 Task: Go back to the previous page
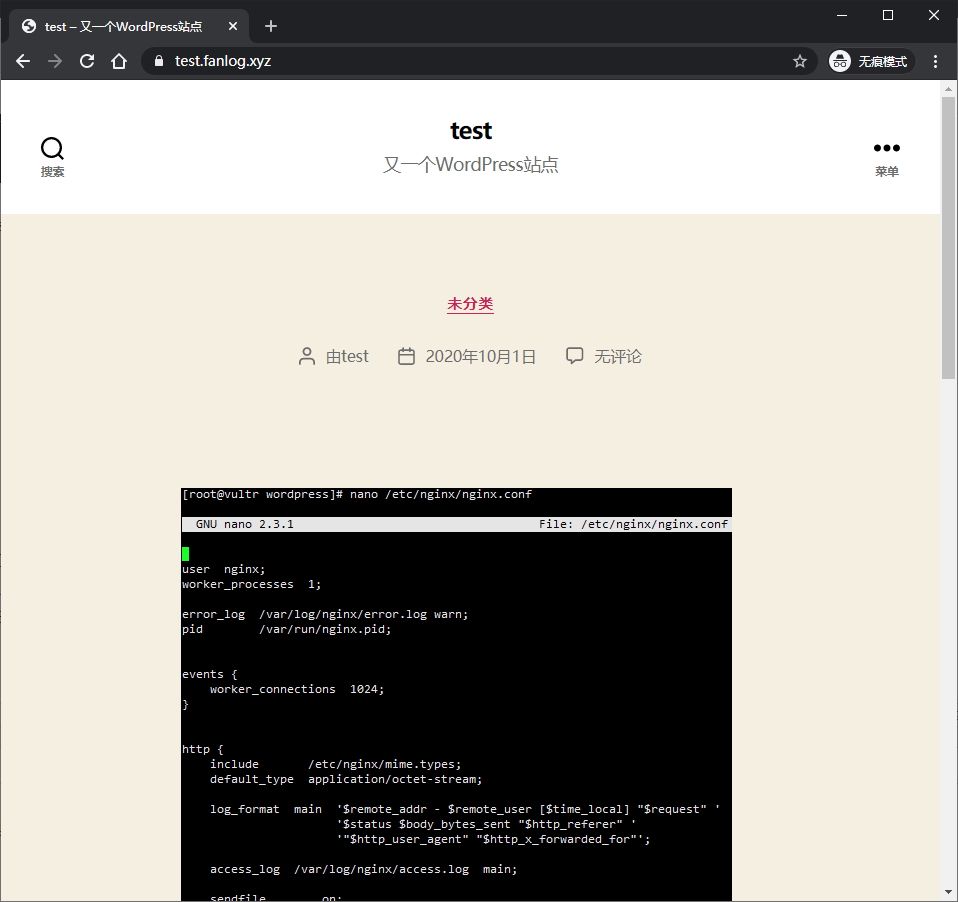[23, 61]
